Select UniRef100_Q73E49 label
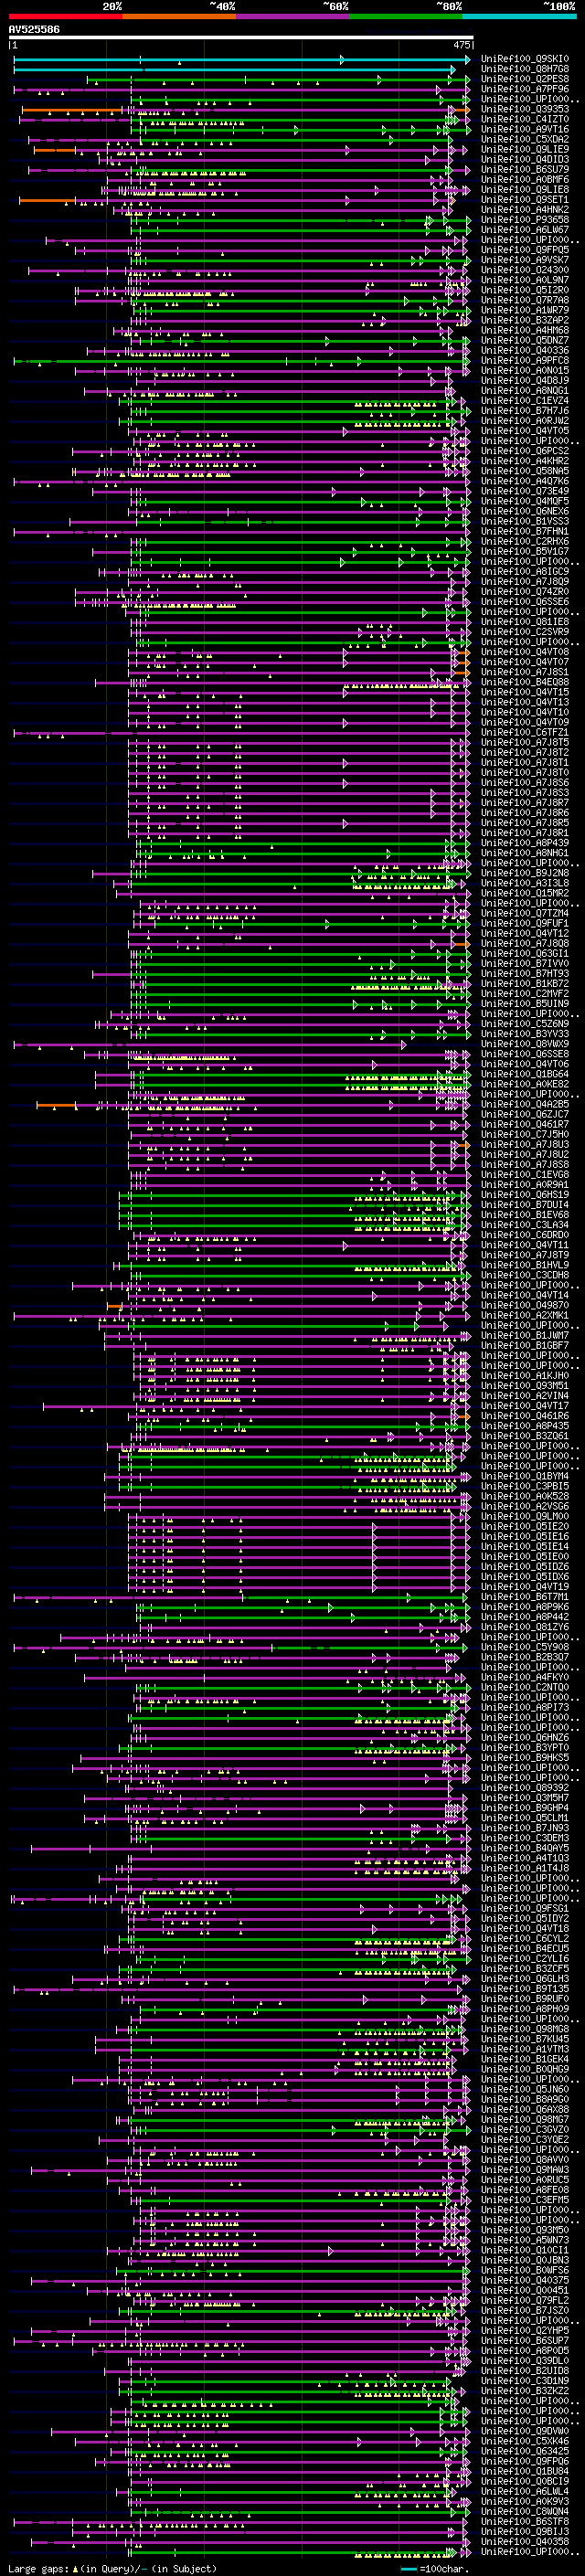The width and height of the screenshot is (585, 2576). 525,491
